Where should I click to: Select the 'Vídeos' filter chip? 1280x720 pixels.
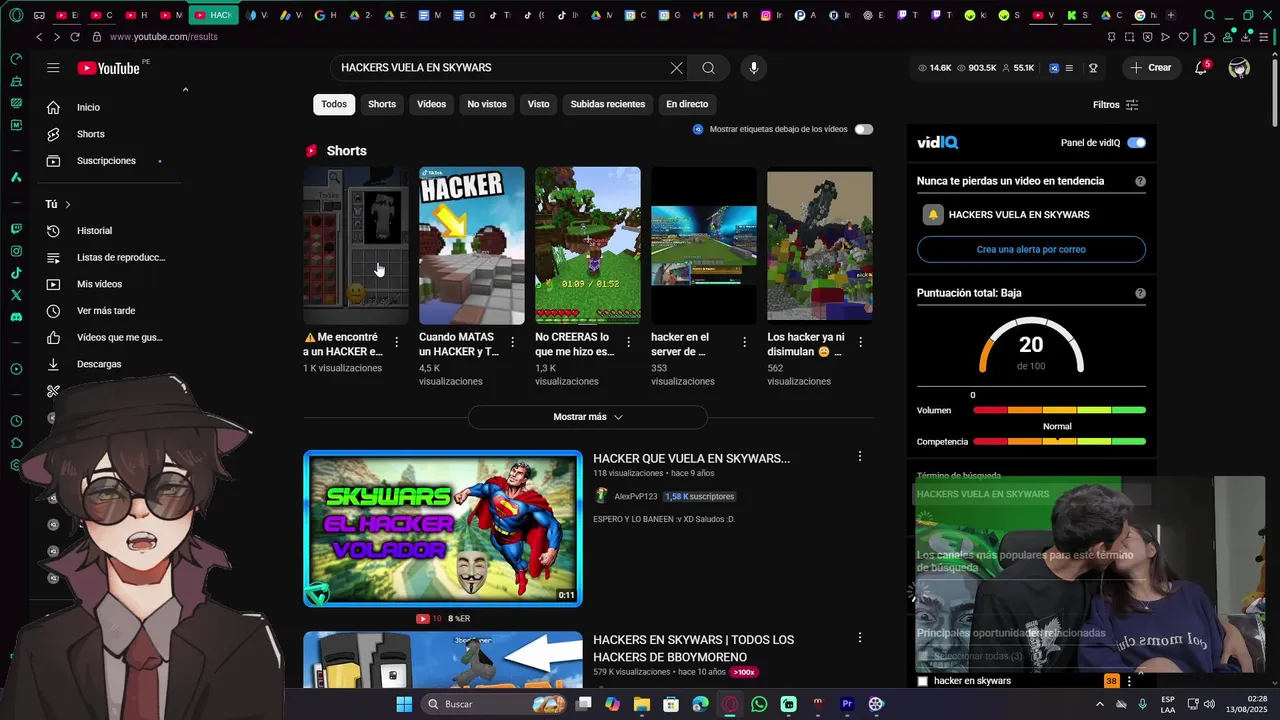click(432, 104)
